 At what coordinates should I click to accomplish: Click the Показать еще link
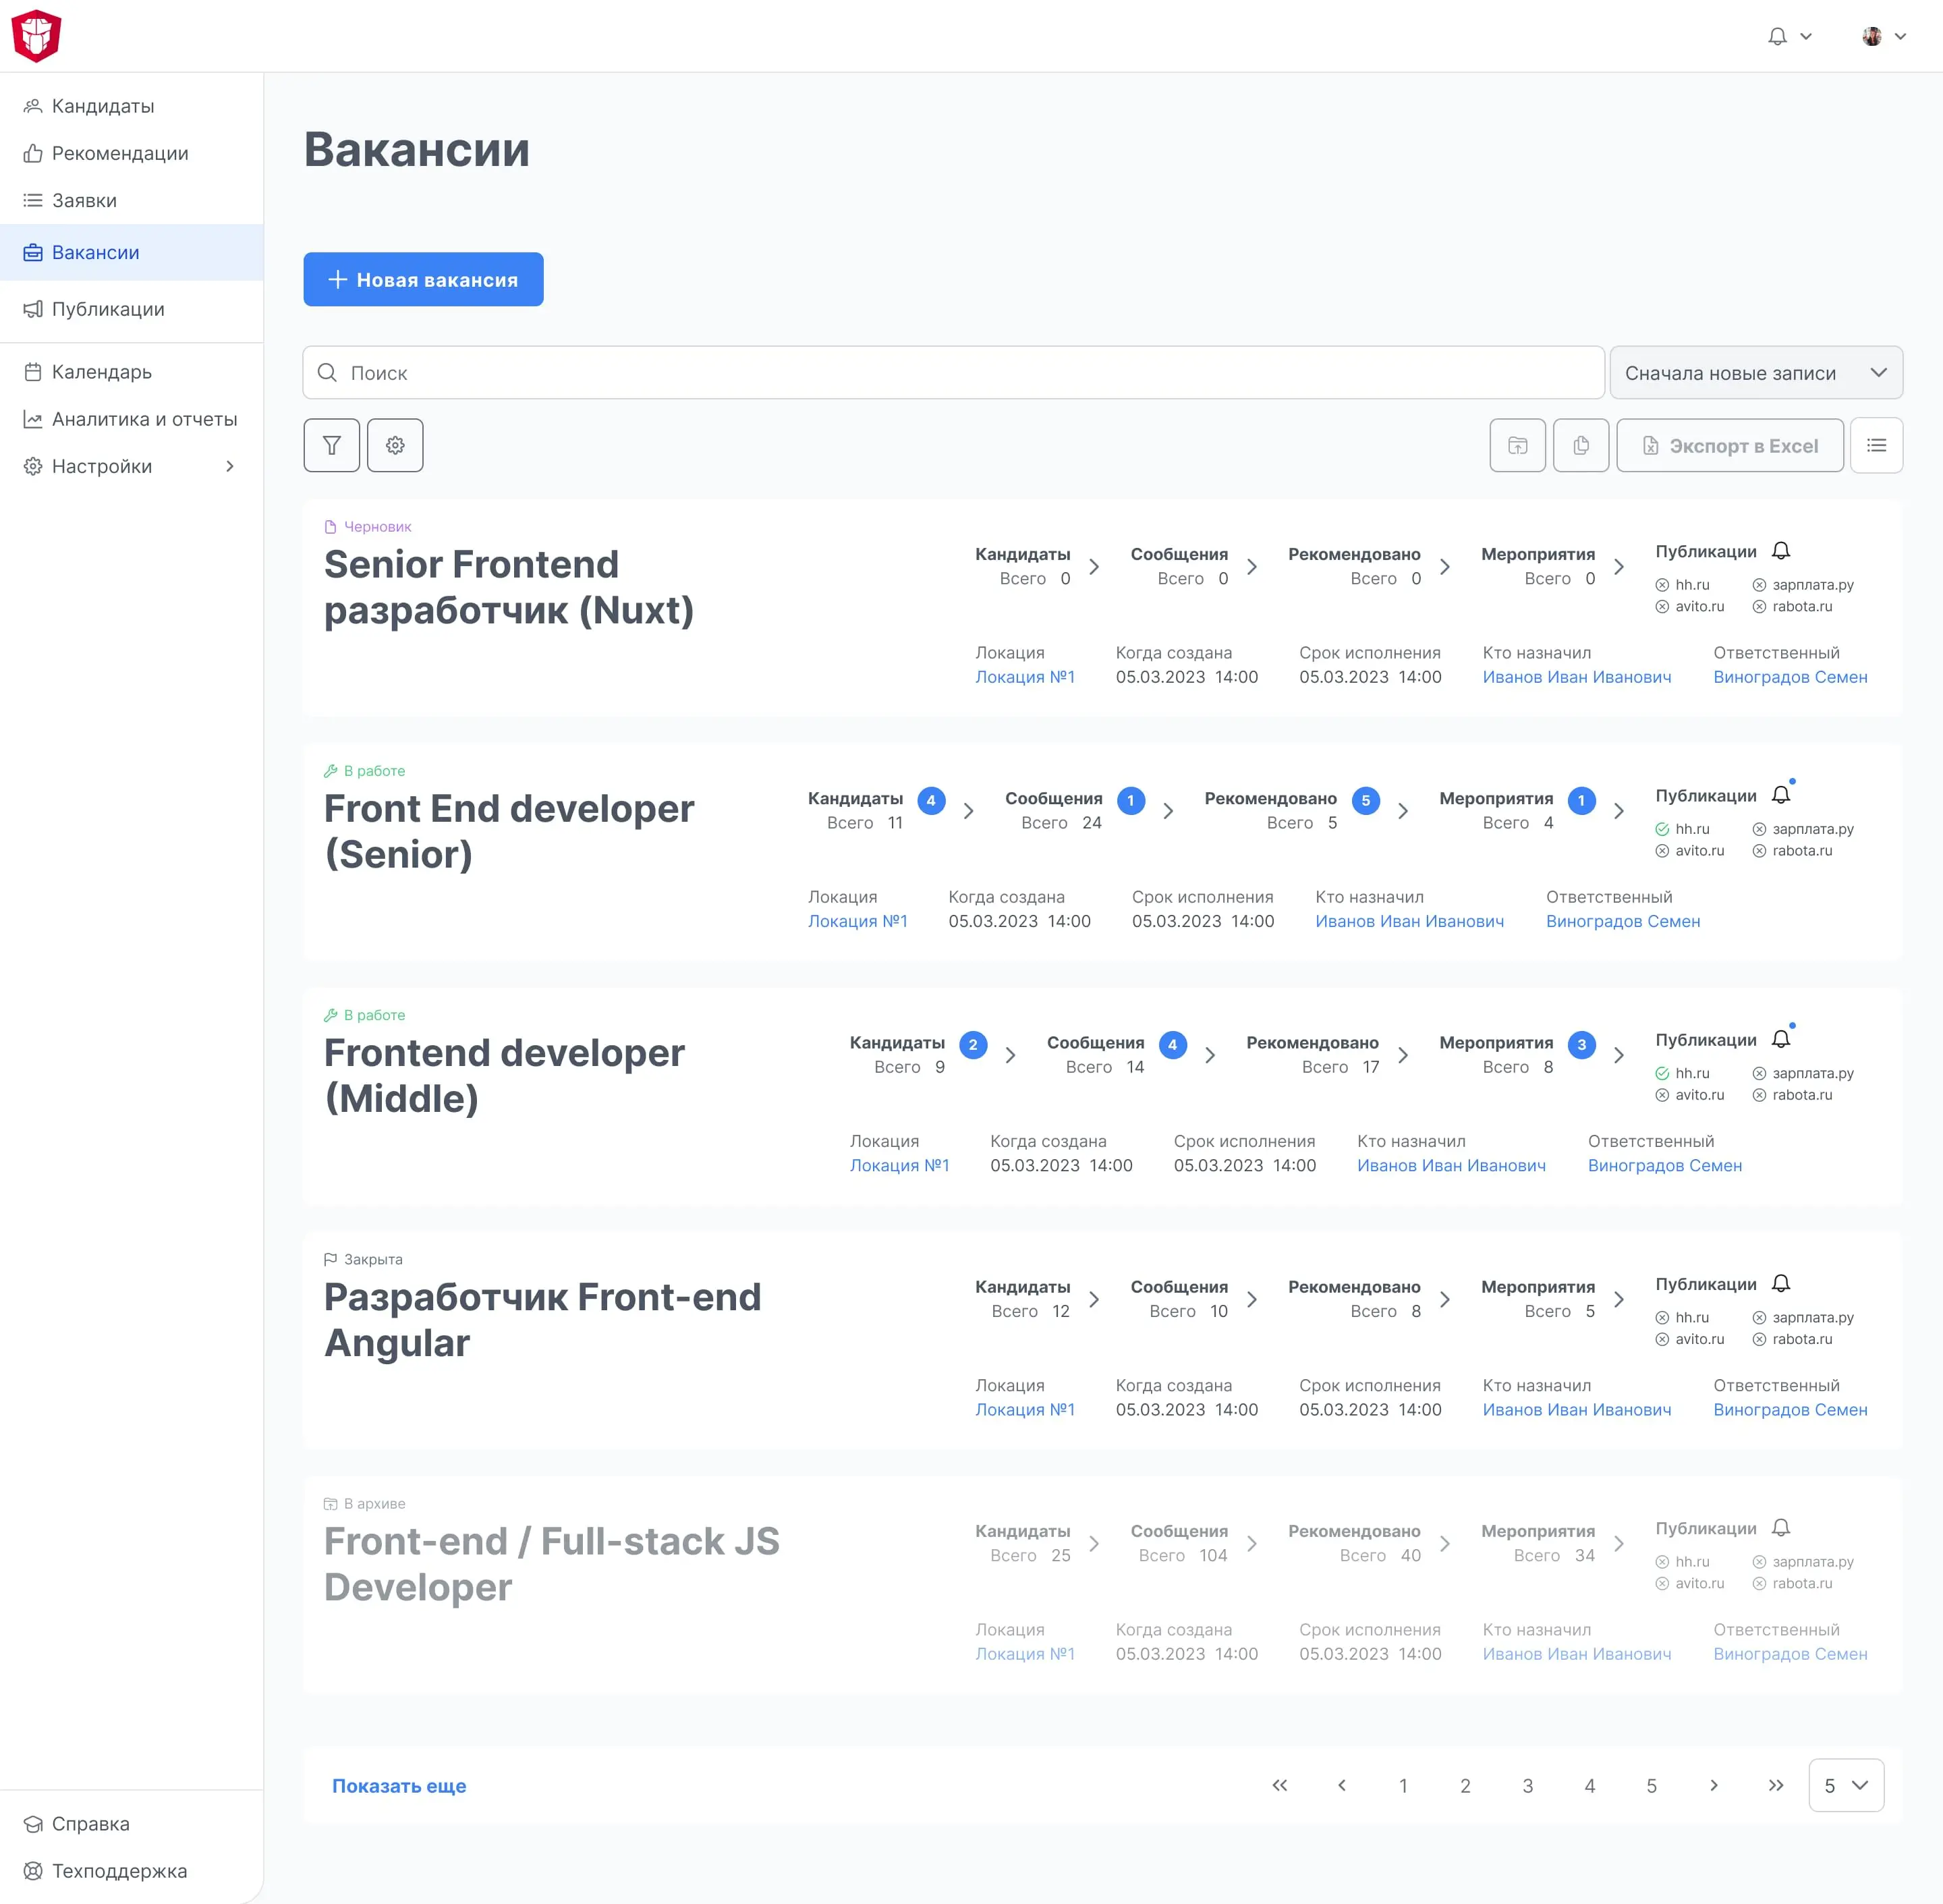pos(399,1785)
